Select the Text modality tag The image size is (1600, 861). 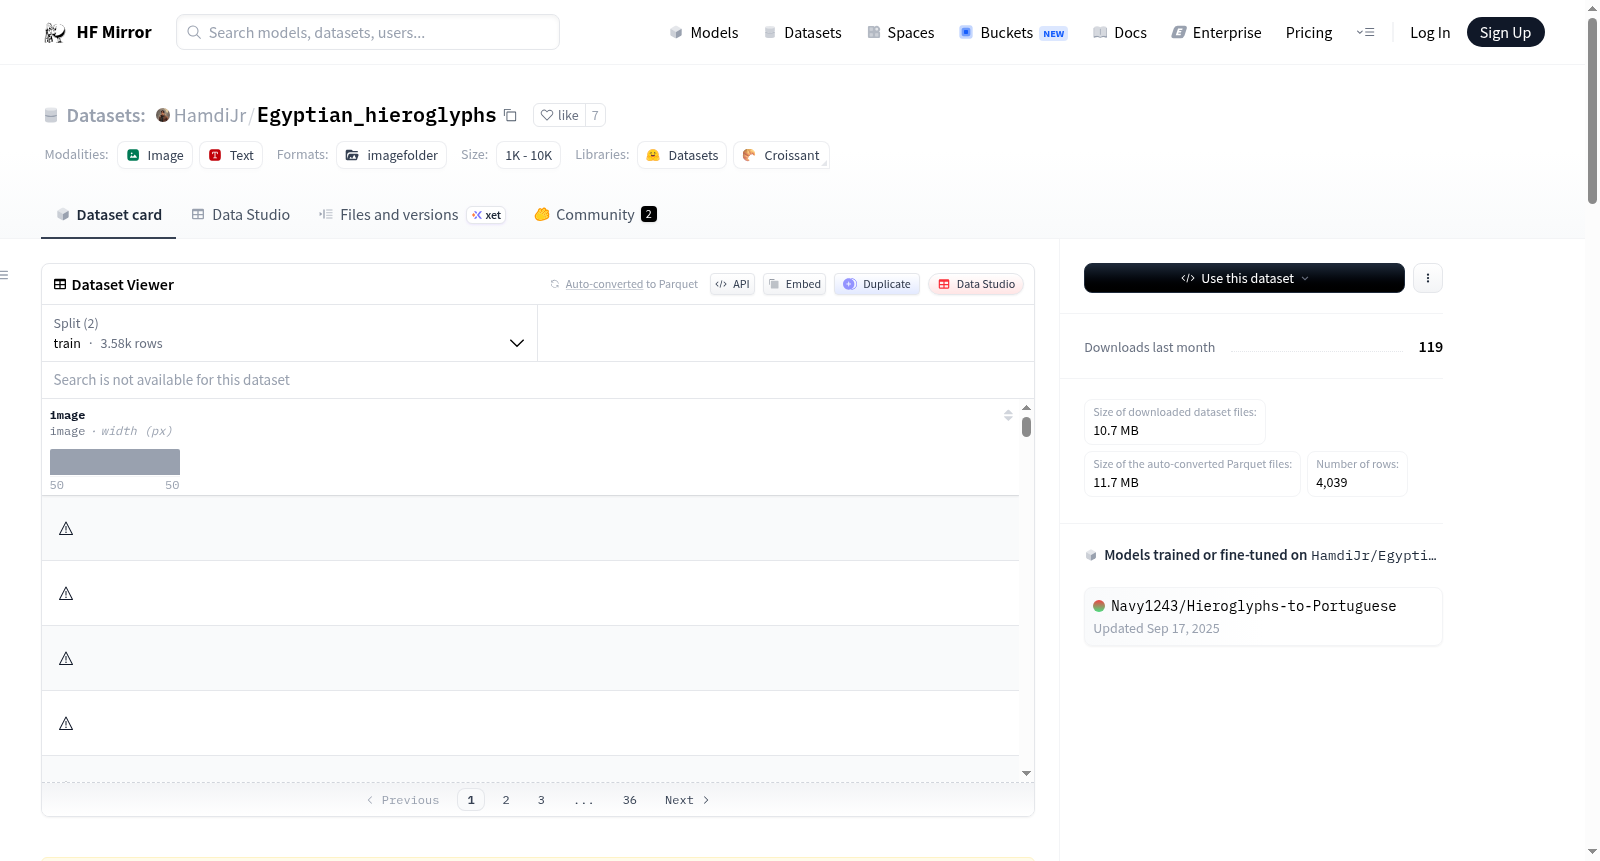pyautogui.click(x=231, y=155)
